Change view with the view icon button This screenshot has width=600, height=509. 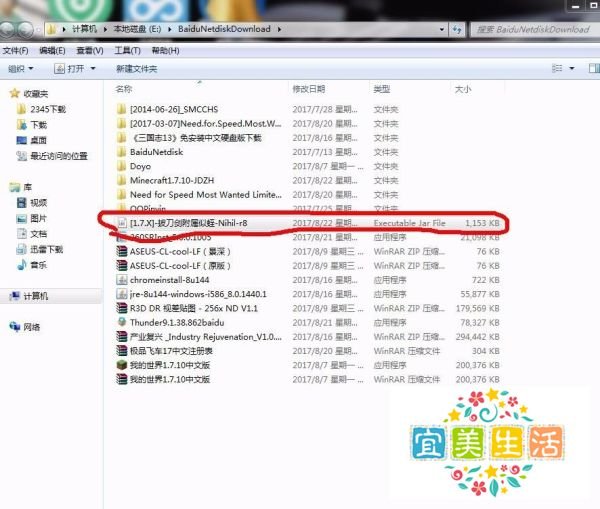point(557,69)
